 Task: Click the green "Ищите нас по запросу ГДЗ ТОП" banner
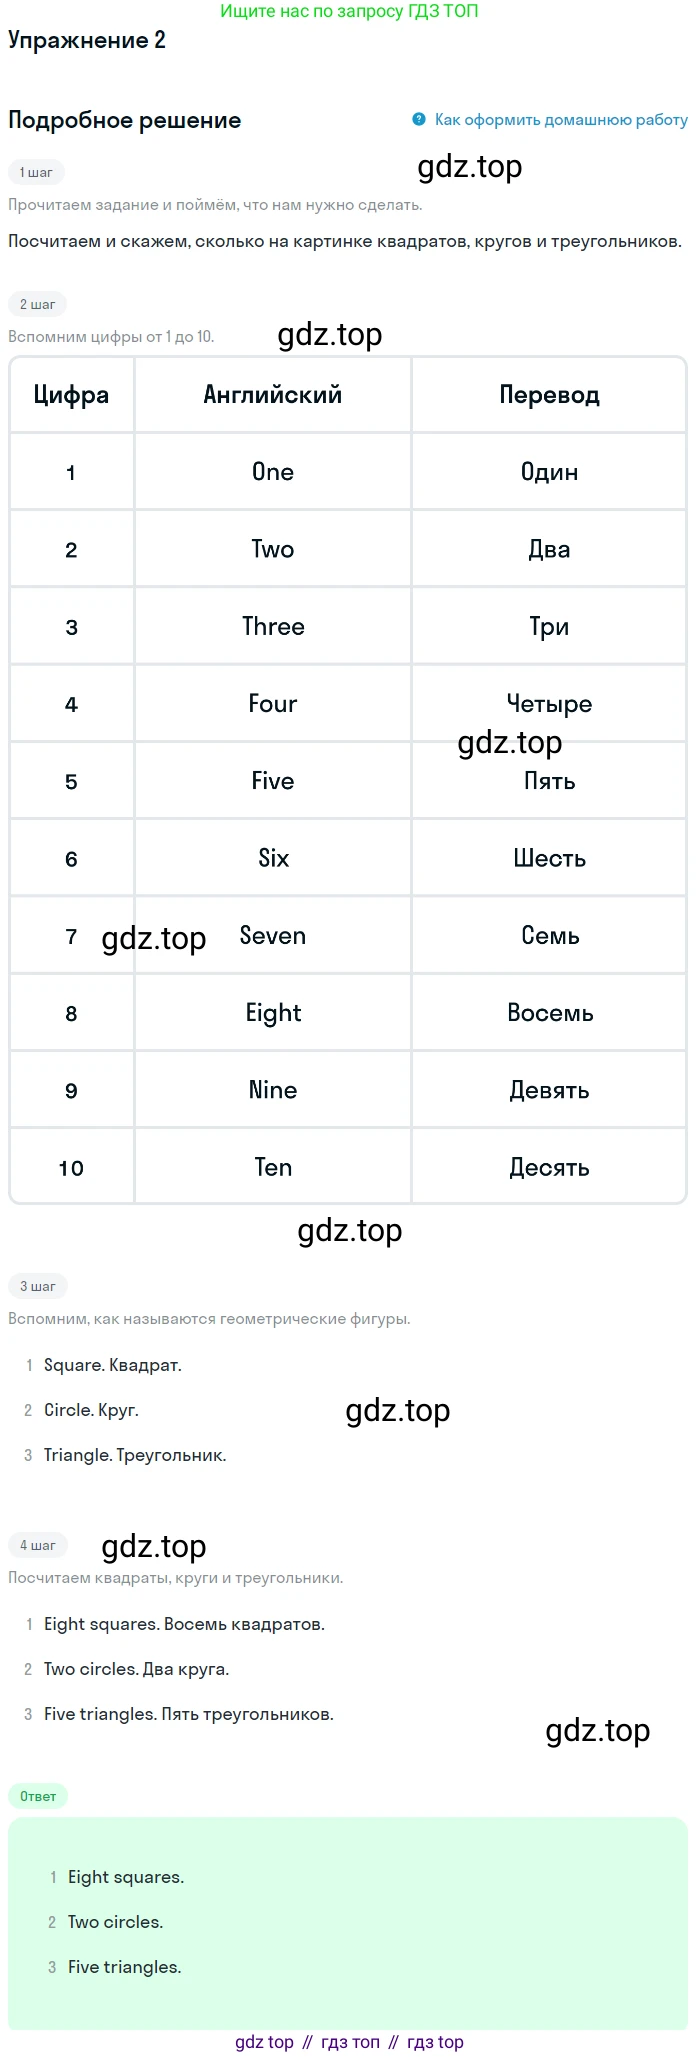pos(349,12)
